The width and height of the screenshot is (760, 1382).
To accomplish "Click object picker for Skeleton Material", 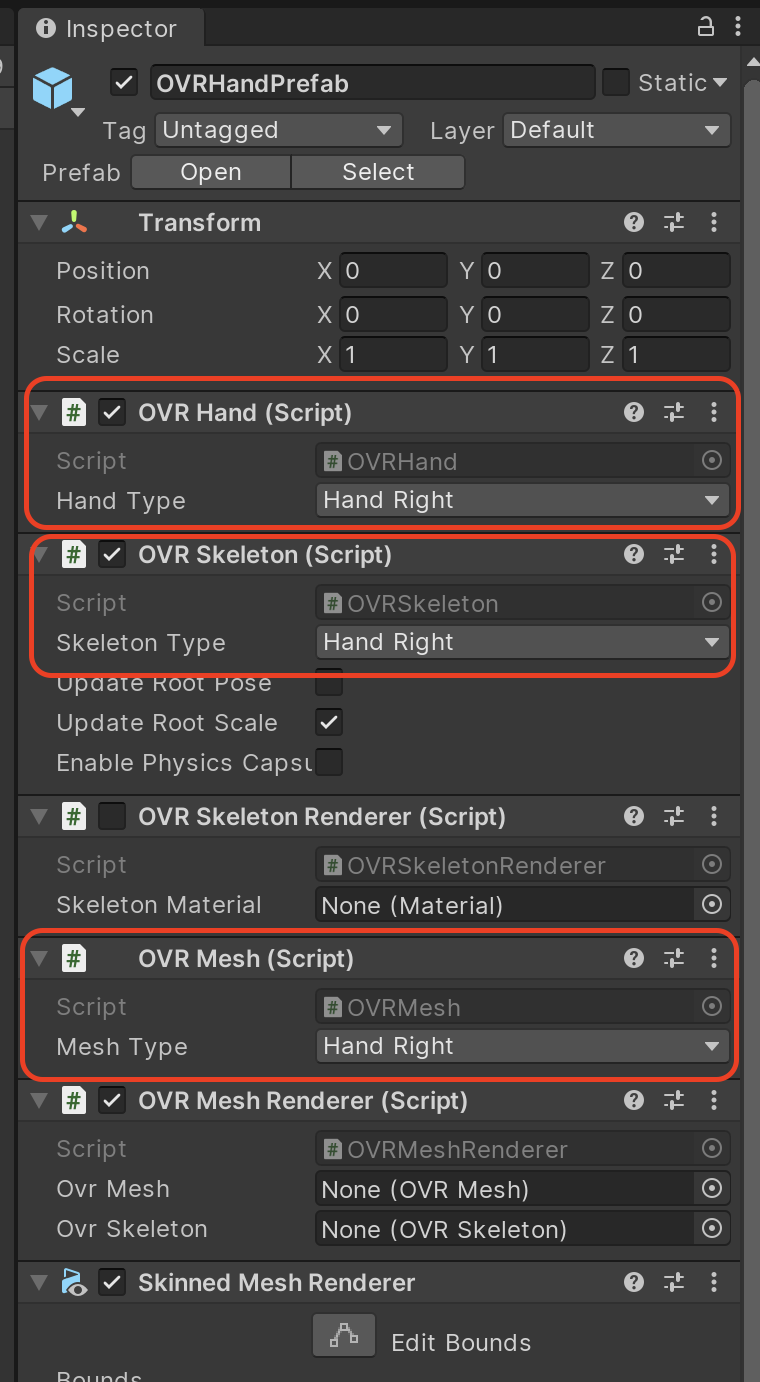I will (x=712, y=904).
